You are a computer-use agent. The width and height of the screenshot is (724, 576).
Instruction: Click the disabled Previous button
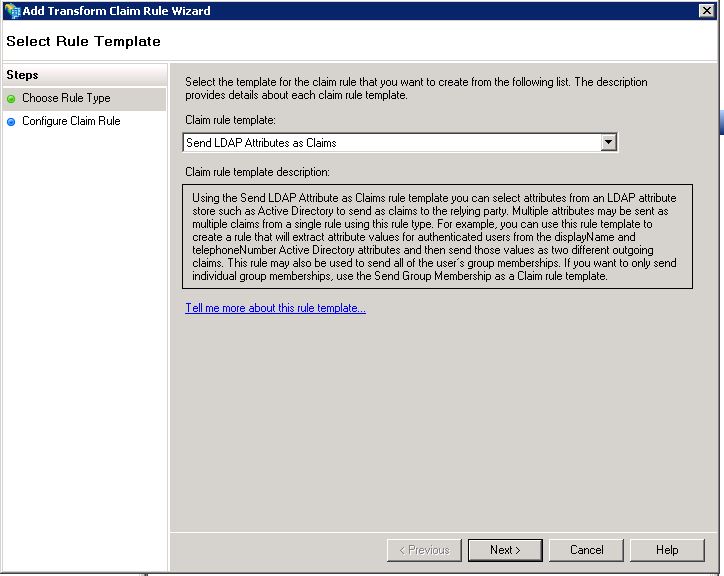click(x=424, y=550)
